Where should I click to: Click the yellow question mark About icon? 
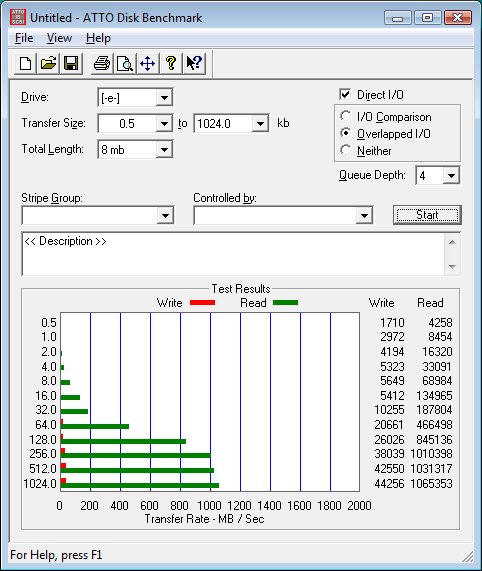[171, 63]
